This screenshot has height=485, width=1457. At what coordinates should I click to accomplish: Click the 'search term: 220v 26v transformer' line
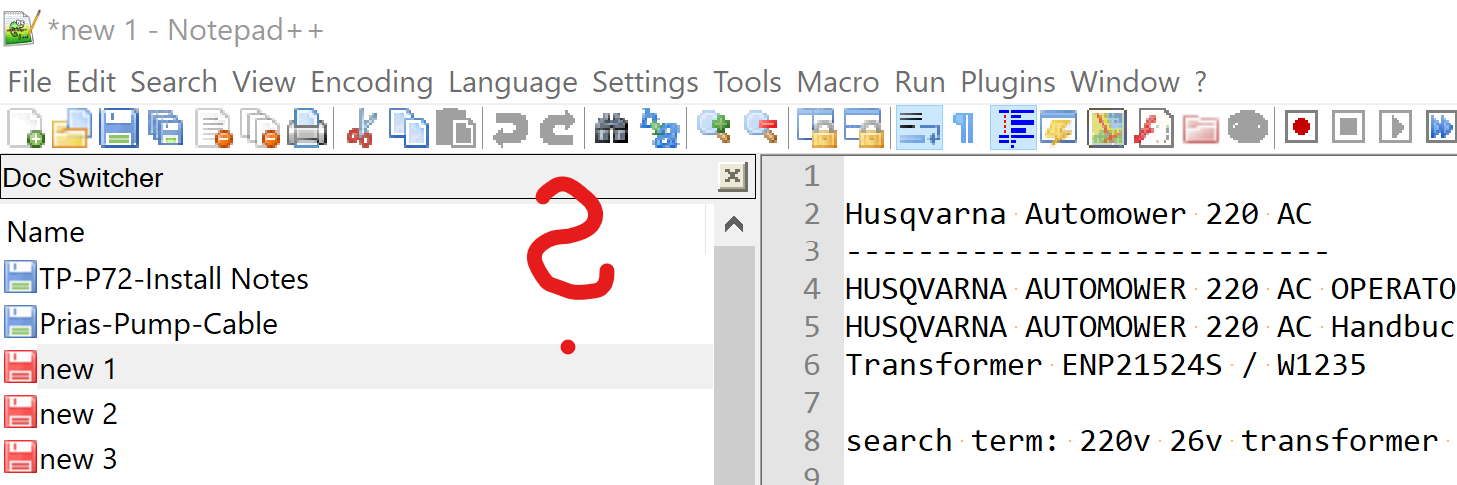(x=1142, y=441)
